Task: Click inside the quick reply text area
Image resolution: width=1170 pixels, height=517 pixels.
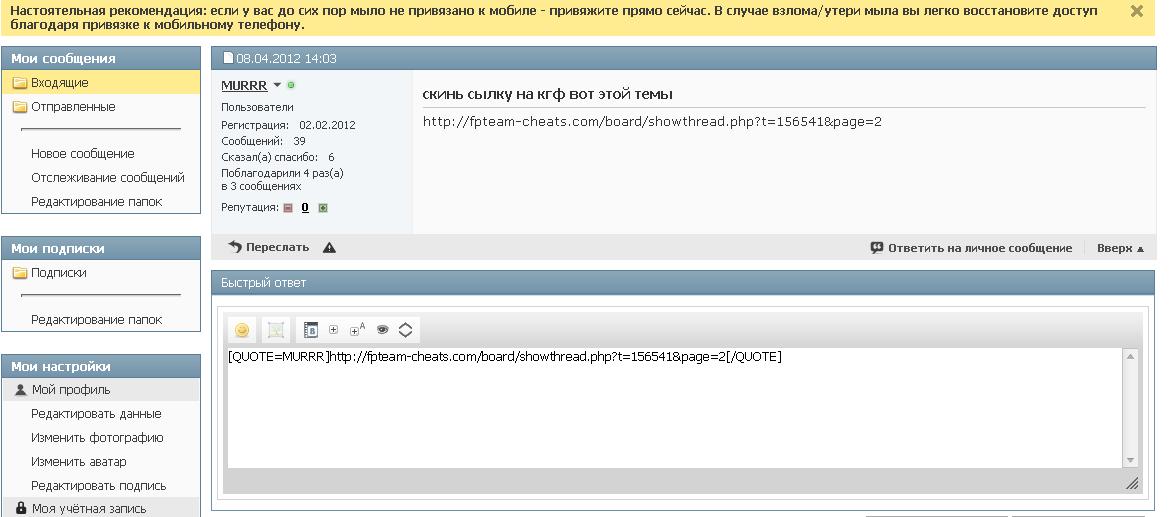Action: click(x=675, y=408)
